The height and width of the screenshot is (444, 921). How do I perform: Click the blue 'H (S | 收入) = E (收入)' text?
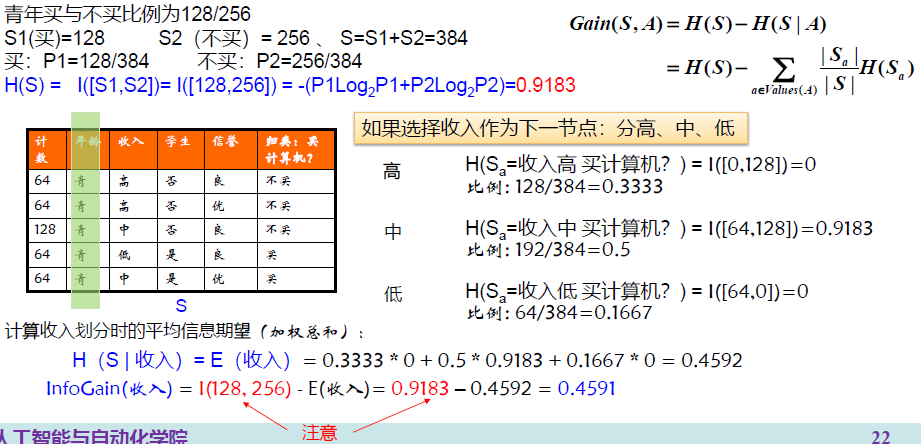pyautogui.click(x=181, y=360)
